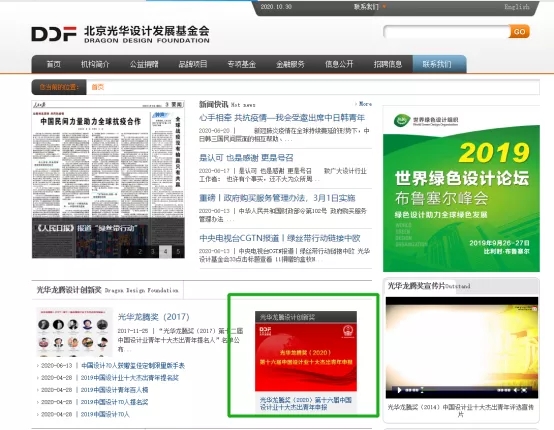Open the 公益捐赠 navigation menu

point(144,64)
